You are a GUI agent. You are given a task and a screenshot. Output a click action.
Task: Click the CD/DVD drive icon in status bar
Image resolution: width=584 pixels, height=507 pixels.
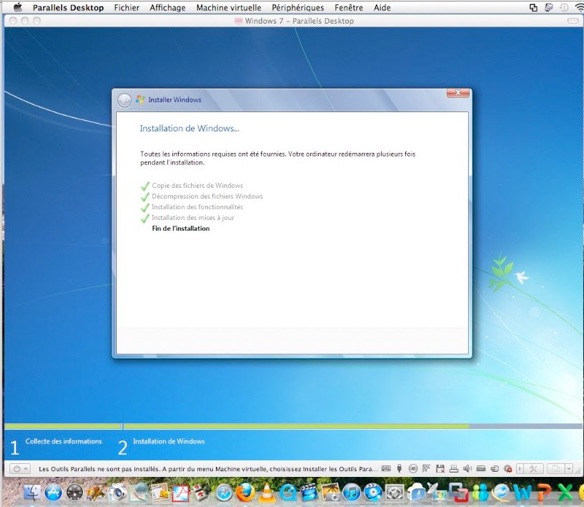pyautogui.click(x=413, y=469)
